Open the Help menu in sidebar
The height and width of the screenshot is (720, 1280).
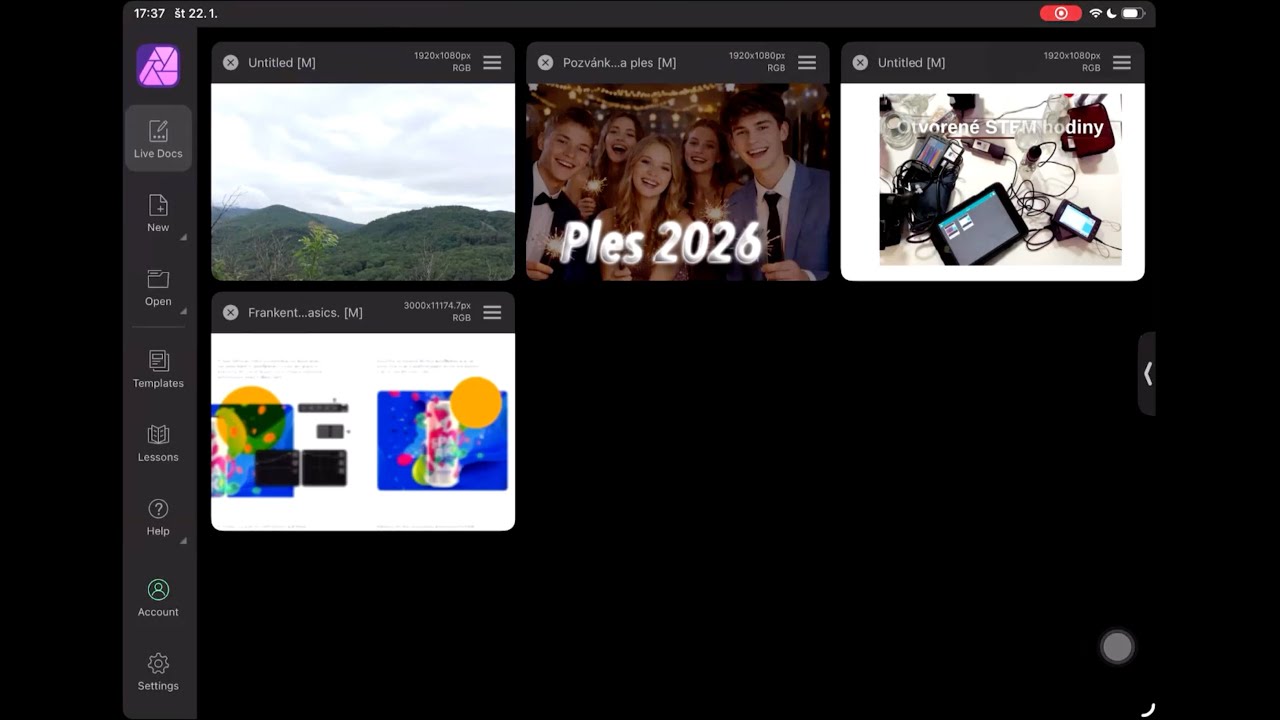tap(158, 517)
